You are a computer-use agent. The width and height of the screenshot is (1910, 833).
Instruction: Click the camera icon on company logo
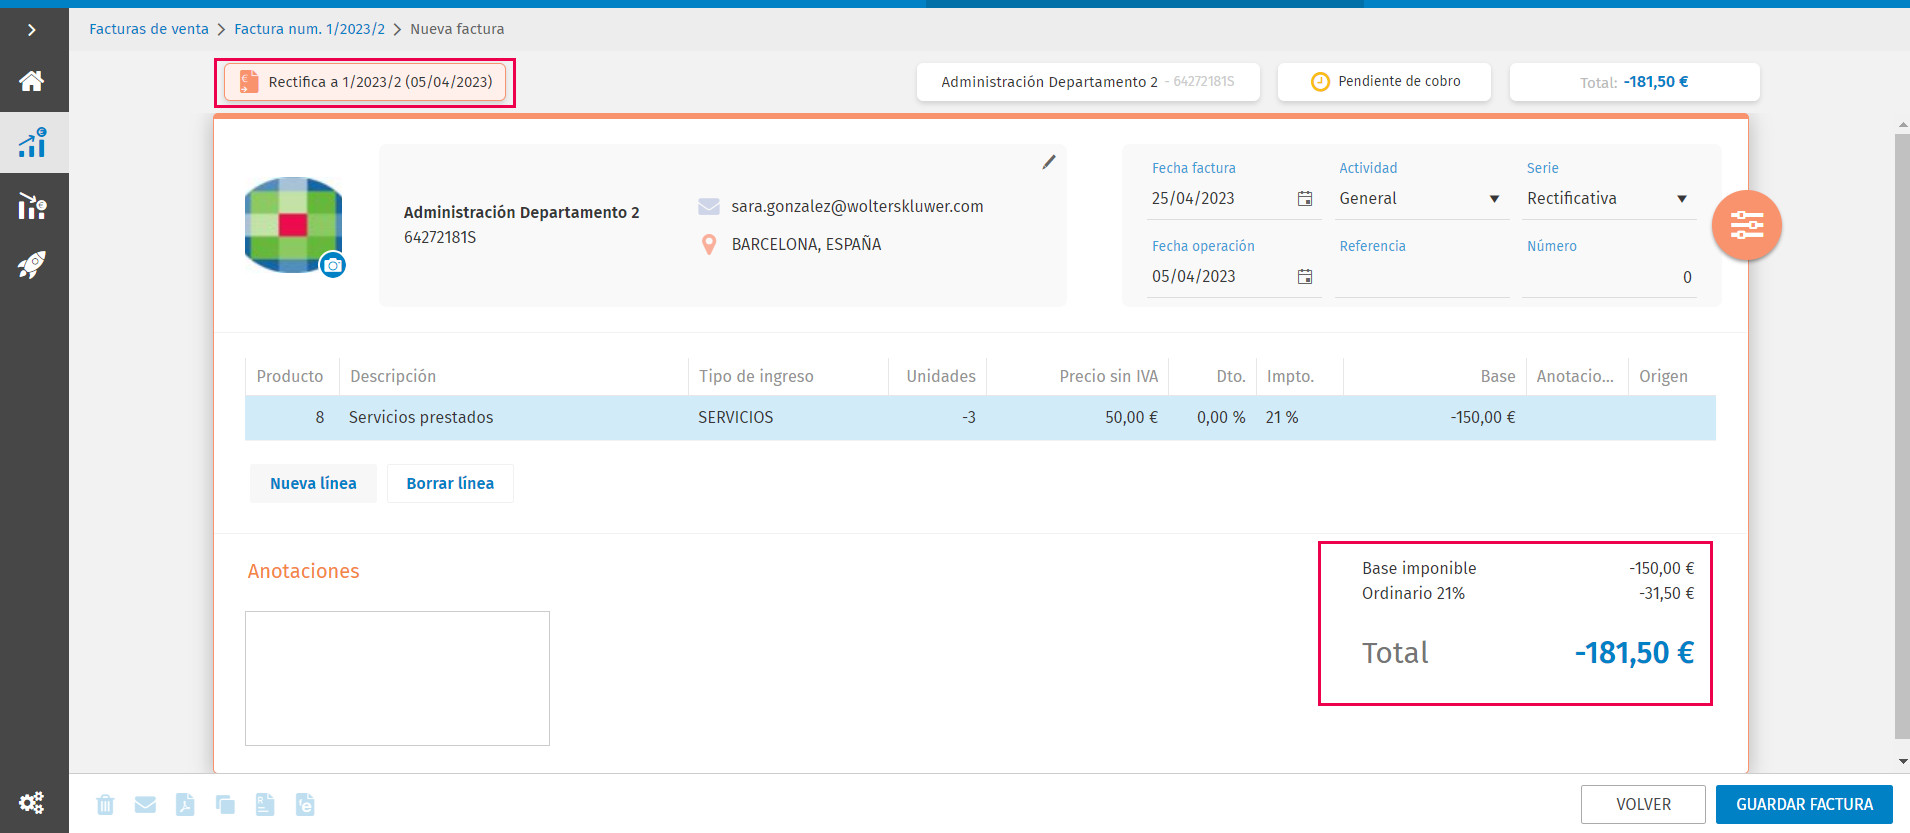coord(333,265)
